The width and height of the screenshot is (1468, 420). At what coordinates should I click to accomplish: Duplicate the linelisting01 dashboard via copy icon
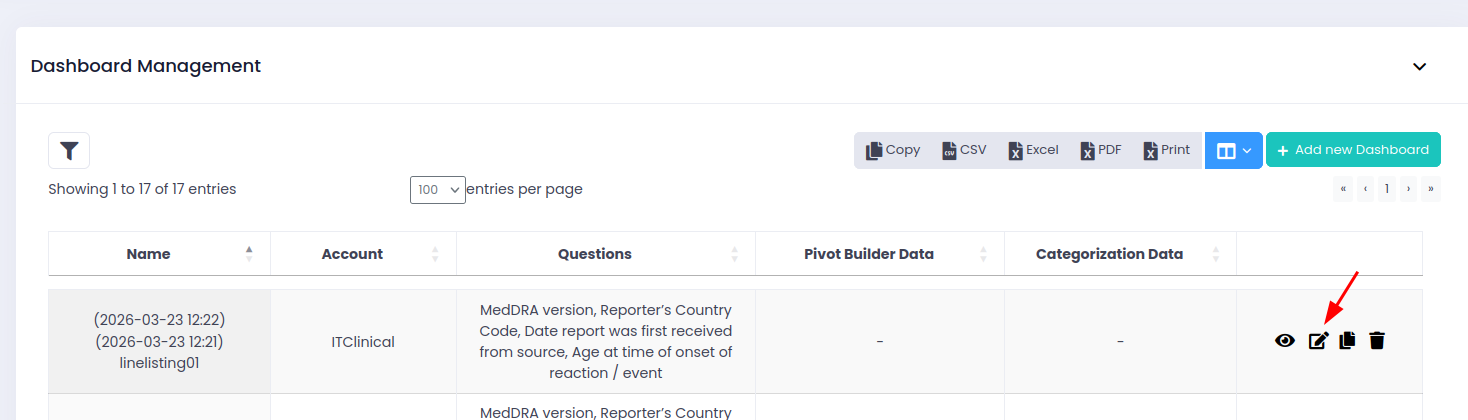(x=1347, y=341)
